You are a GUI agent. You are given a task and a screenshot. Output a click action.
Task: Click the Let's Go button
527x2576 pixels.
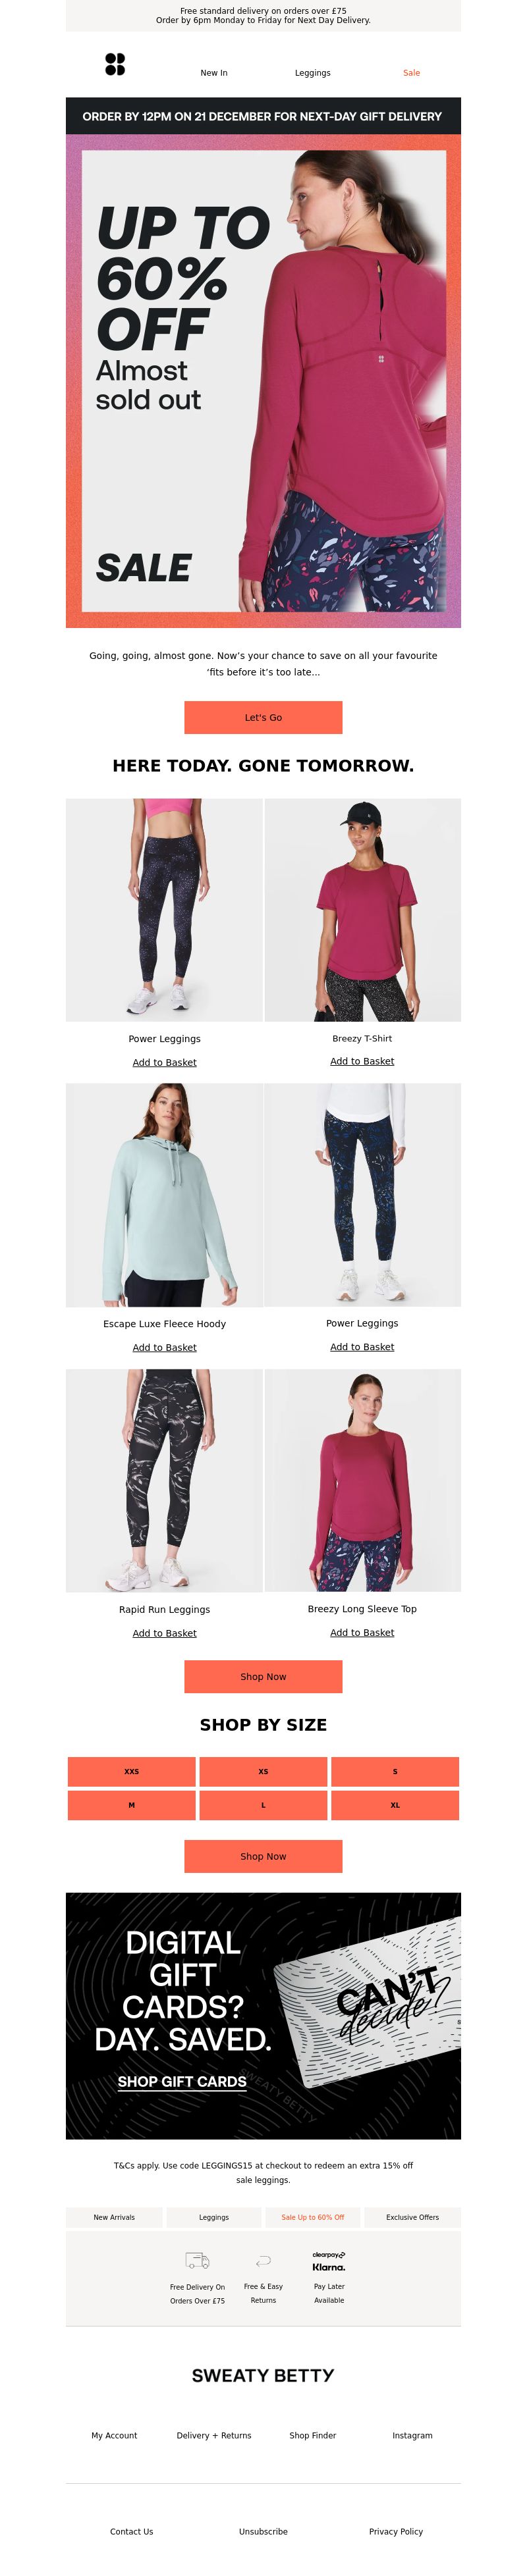pos(263,717)
